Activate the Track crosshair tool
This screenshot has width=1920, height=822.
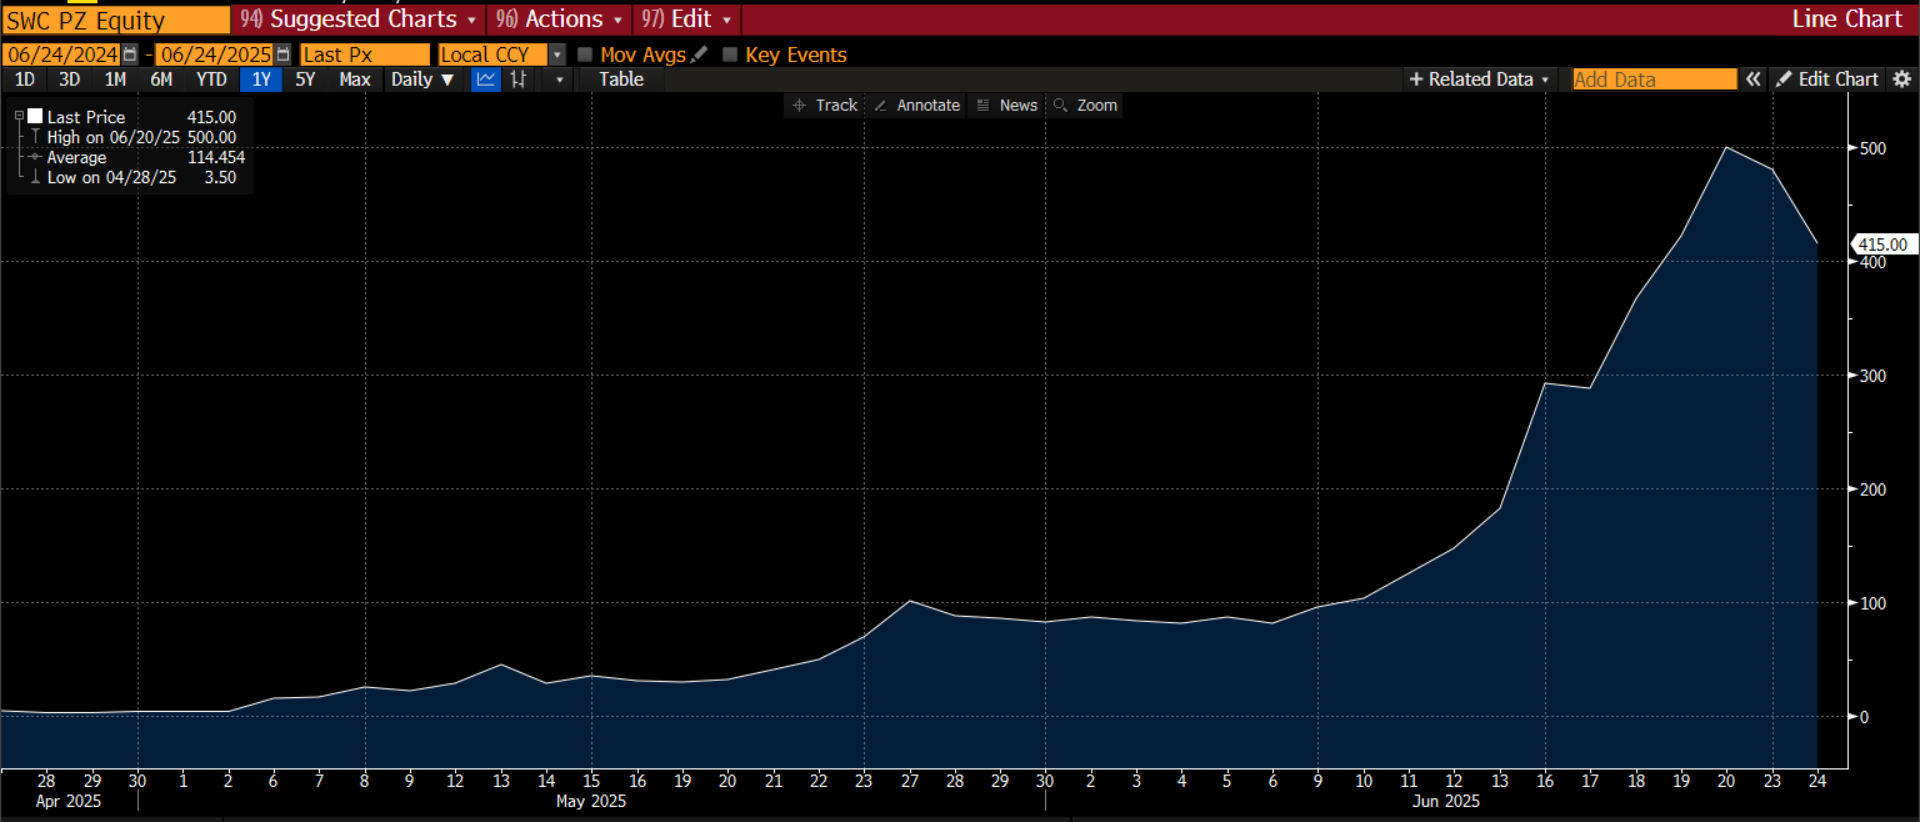tap(825, 105)
